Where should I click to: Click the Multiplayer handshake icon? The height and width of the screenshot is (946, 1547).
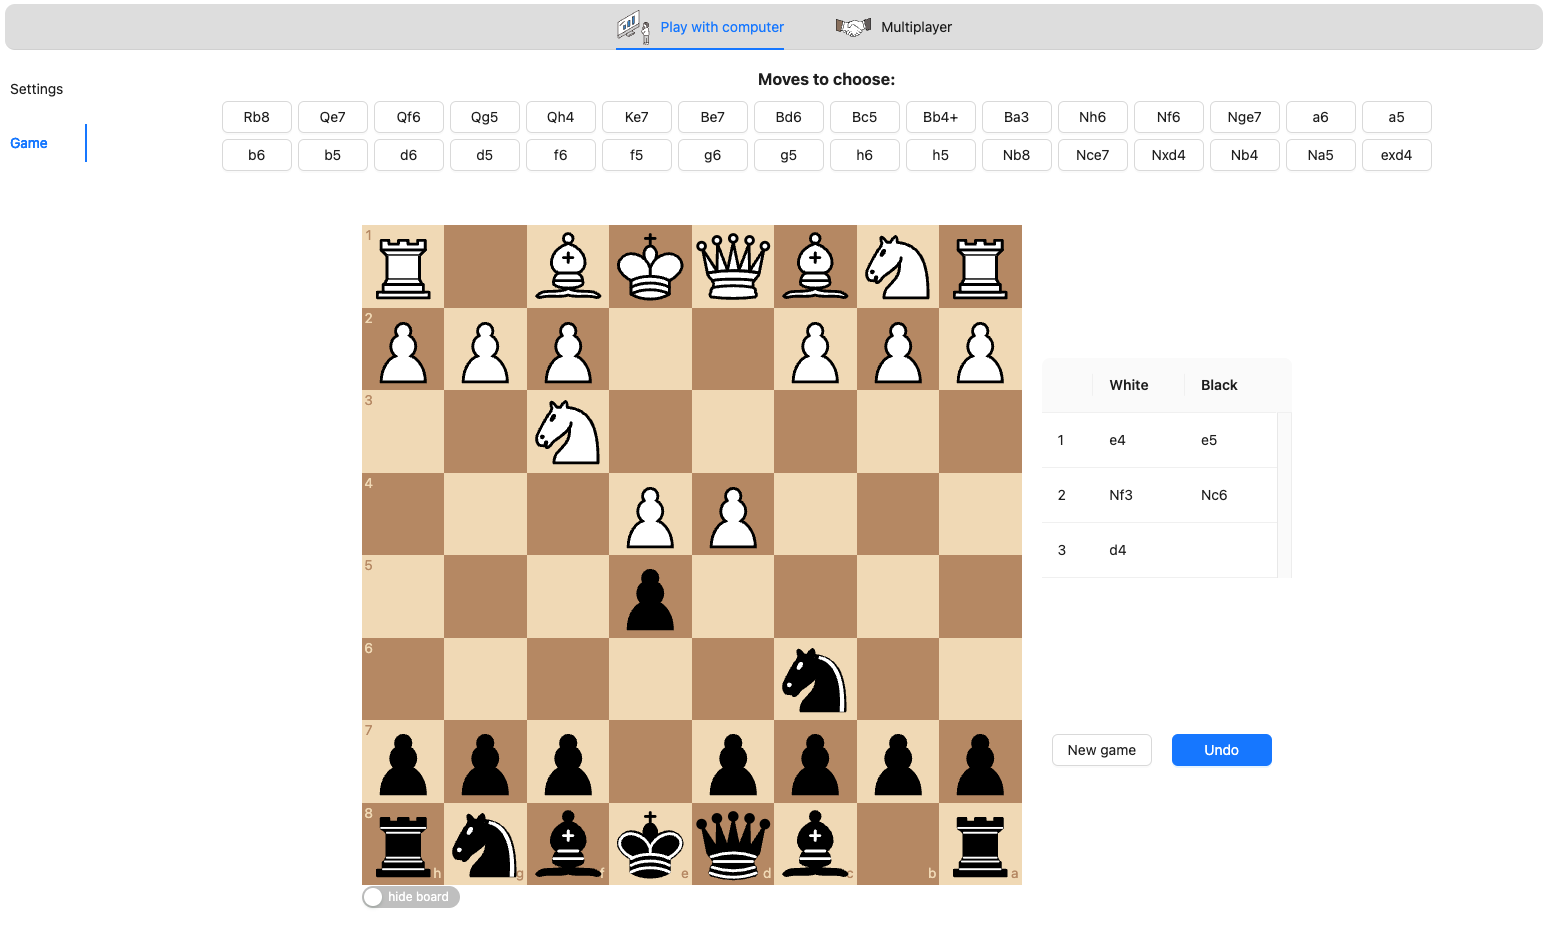pos(853,27)
